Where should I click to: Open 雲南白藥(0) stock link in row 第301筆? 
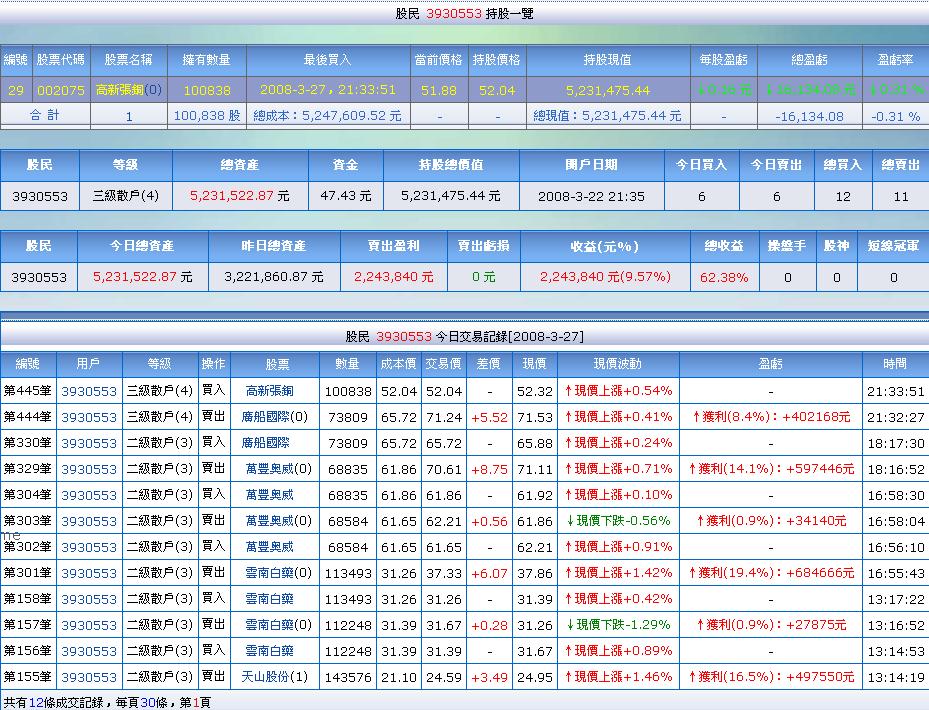click(278, 573)
